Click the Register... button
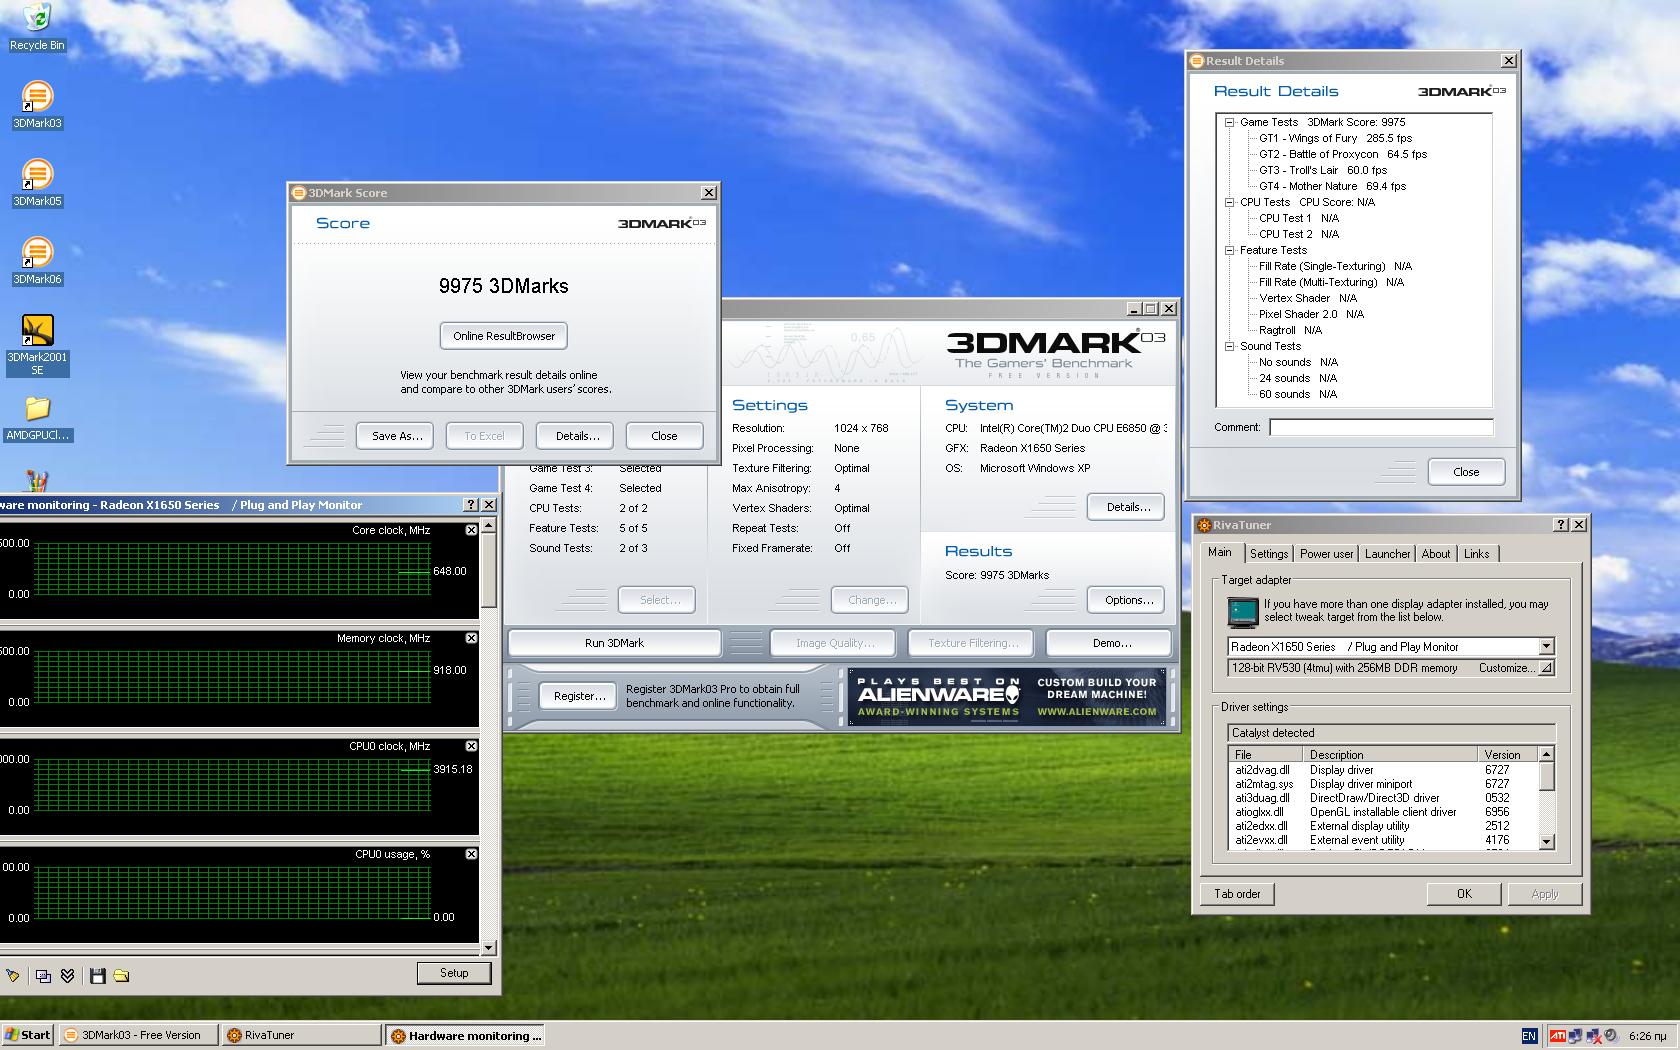The image size is (1680, 1050). point(580,696)
